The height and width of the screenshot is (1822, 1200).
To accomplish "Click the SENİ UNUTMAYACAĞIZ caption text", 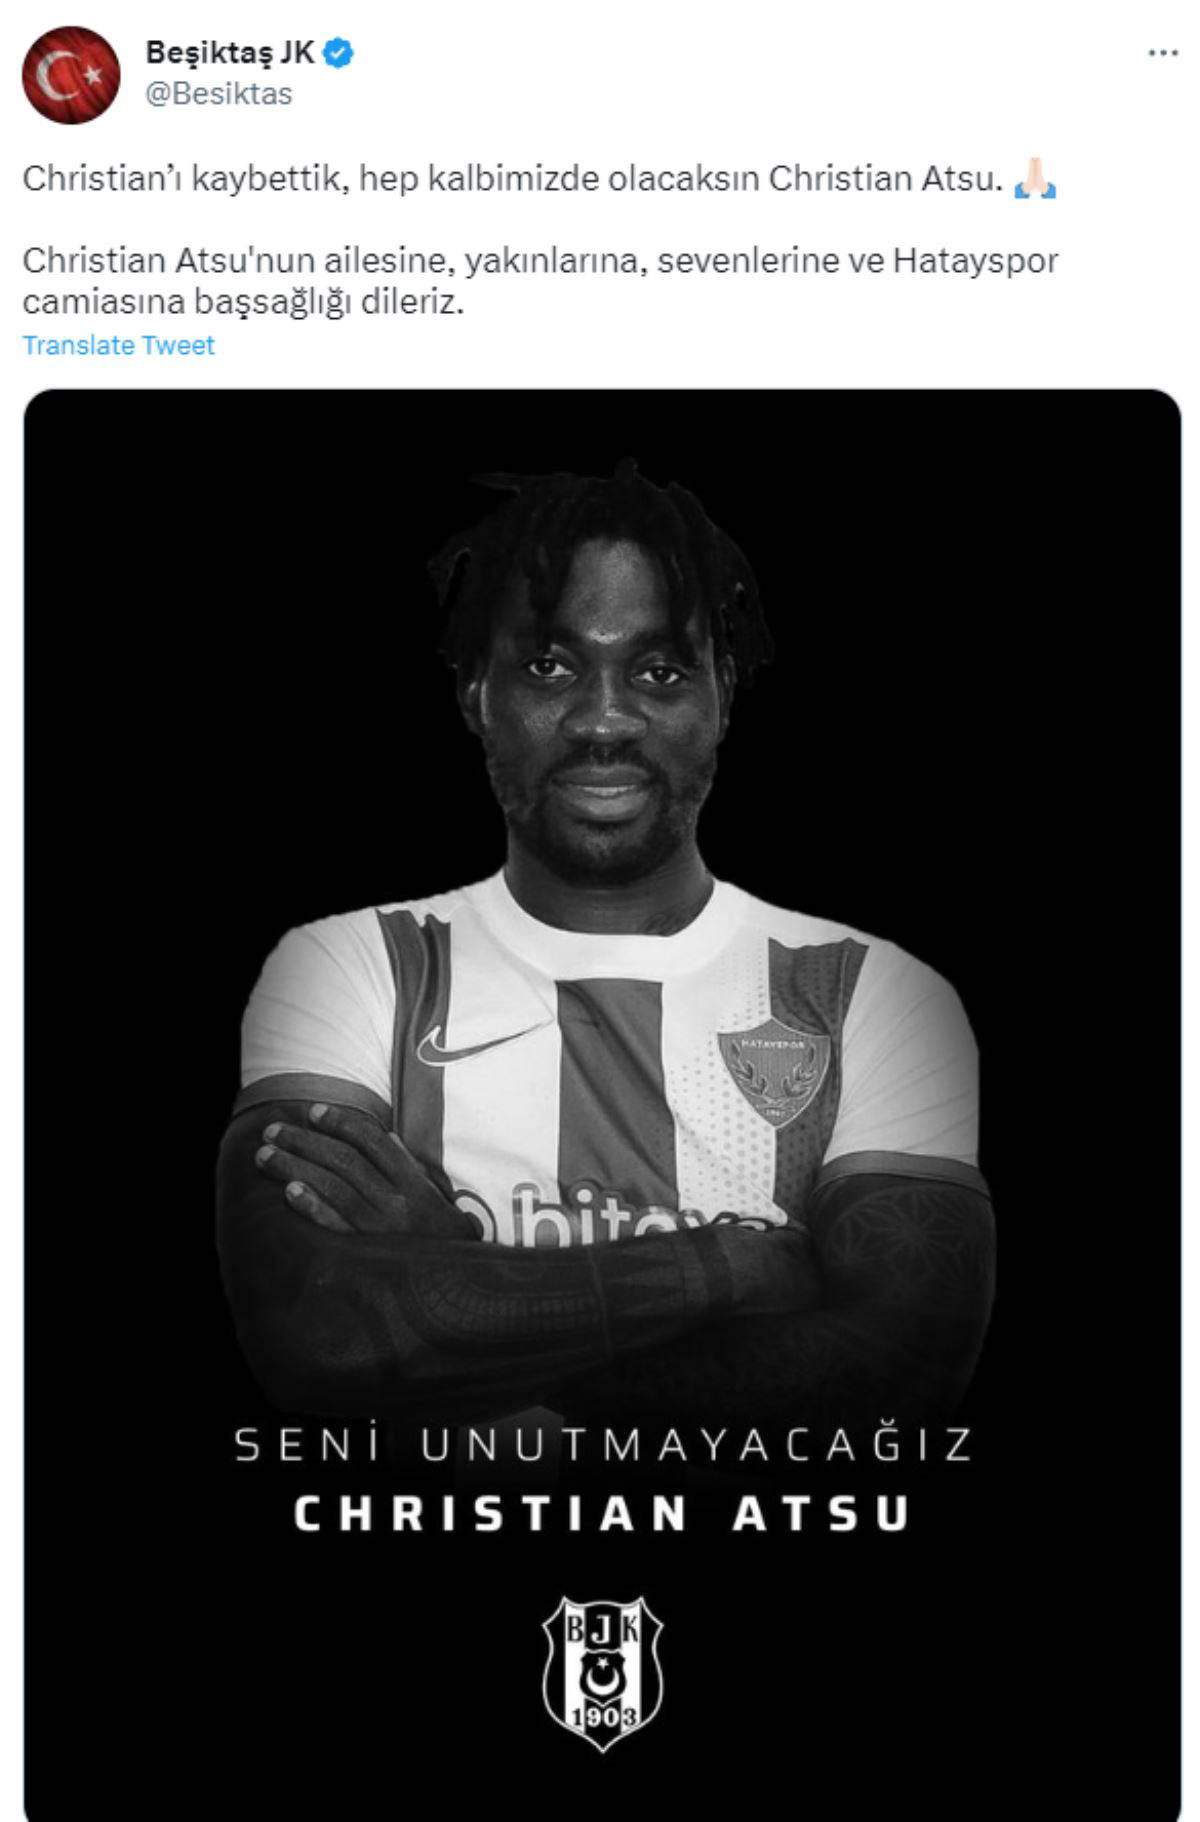I will click(603, 1444).
